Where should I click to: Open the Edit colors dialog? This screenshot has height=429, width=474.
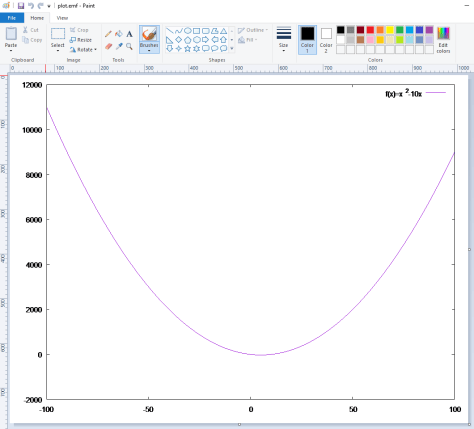coord(443,40)
